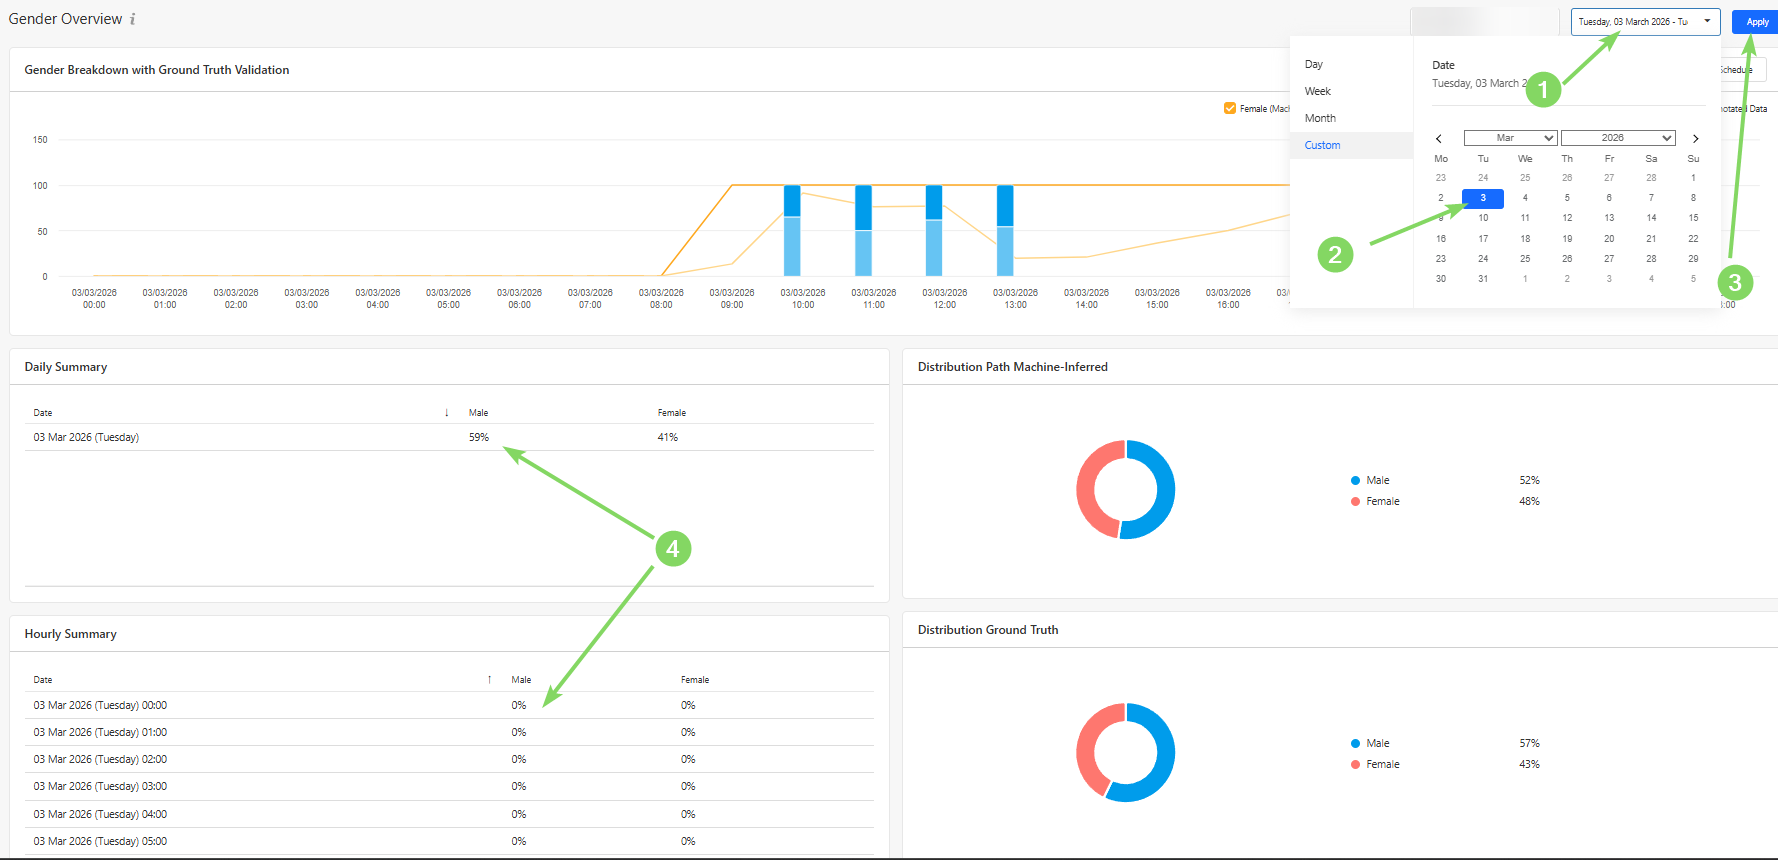The width and height of the screenshot is (1778, 860).
Task: Click Male legend dot in Machine-Inferred chart
Action: [1355, 481]
